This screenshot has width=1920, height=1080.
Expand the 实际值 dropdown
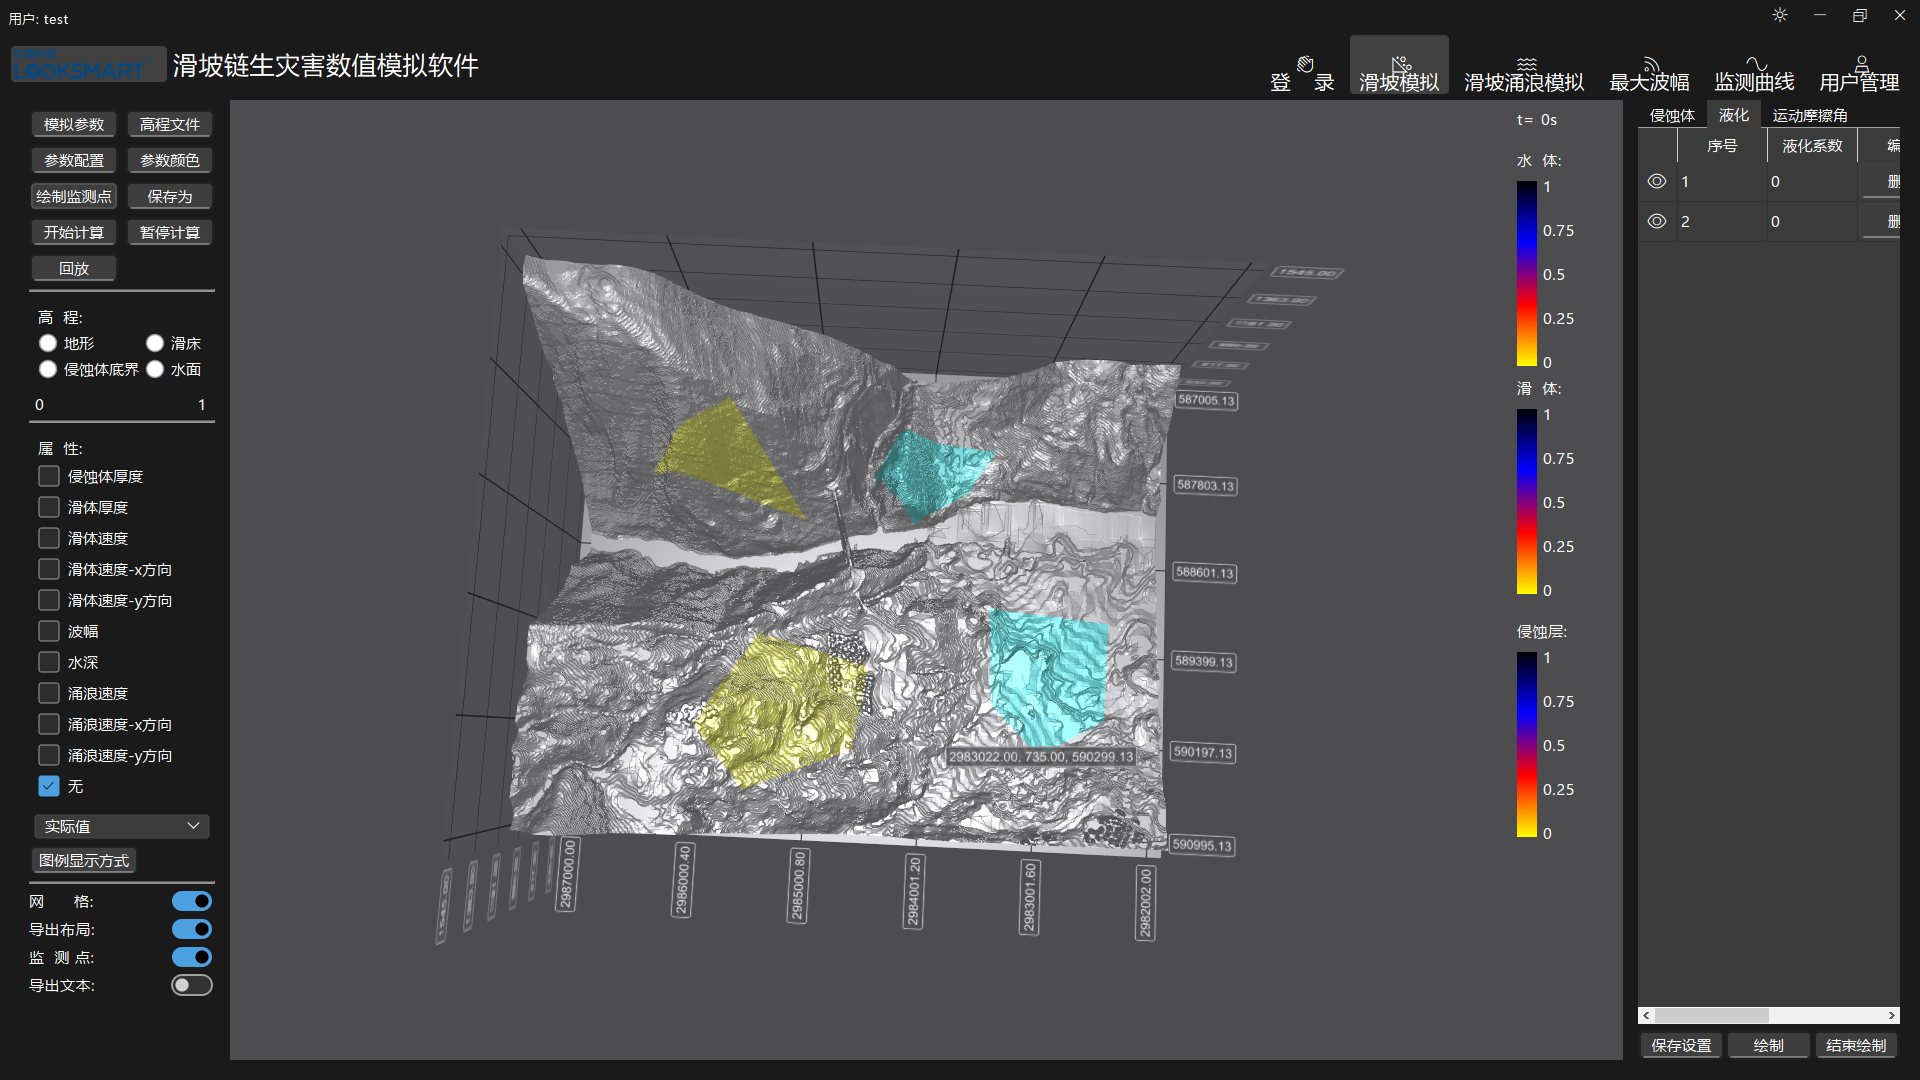pyautogui.click(x=122, y=827)
